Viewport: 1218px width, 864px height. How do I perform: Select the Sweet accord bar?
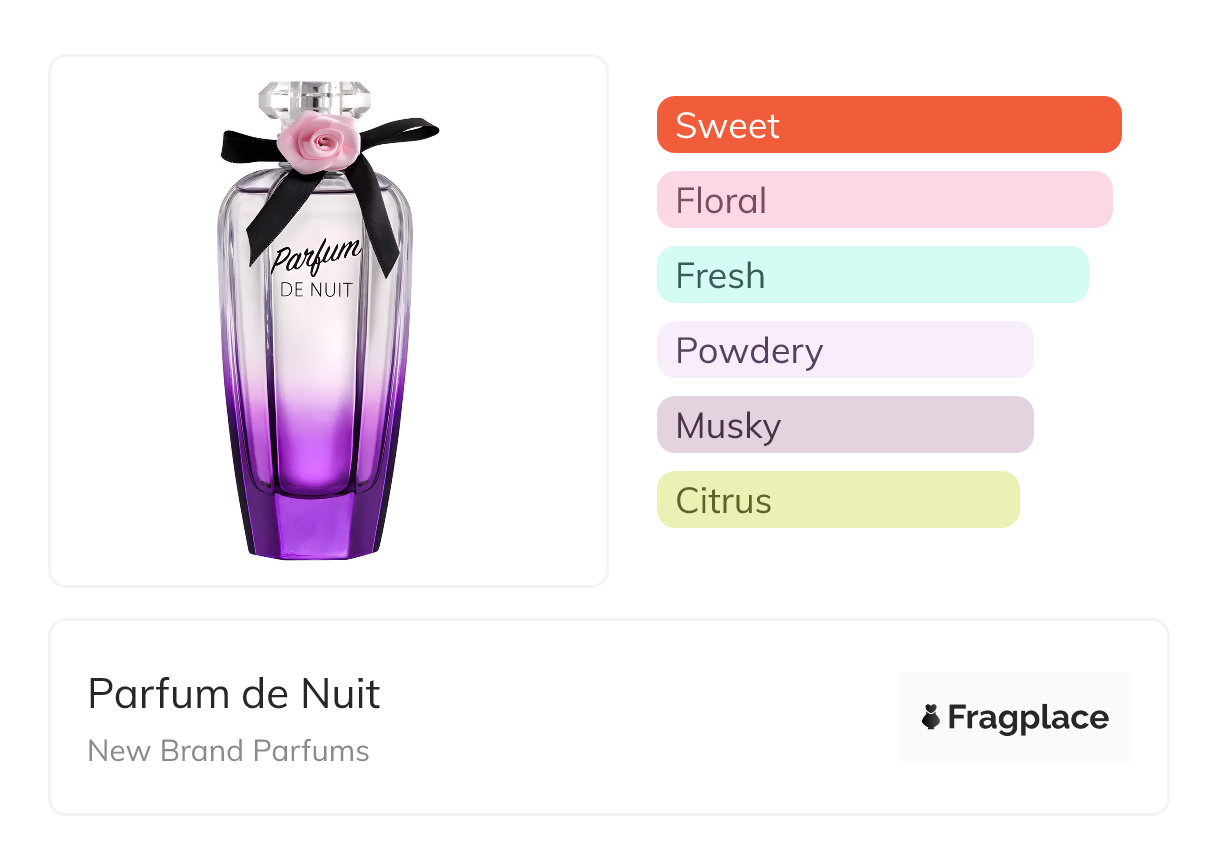pyautogui.click(x=889, y=125)
